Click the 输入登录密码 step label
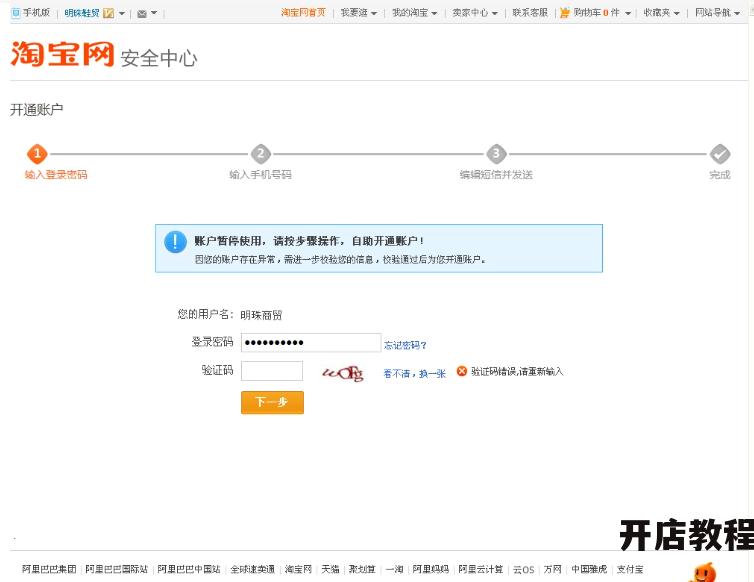 56,175
